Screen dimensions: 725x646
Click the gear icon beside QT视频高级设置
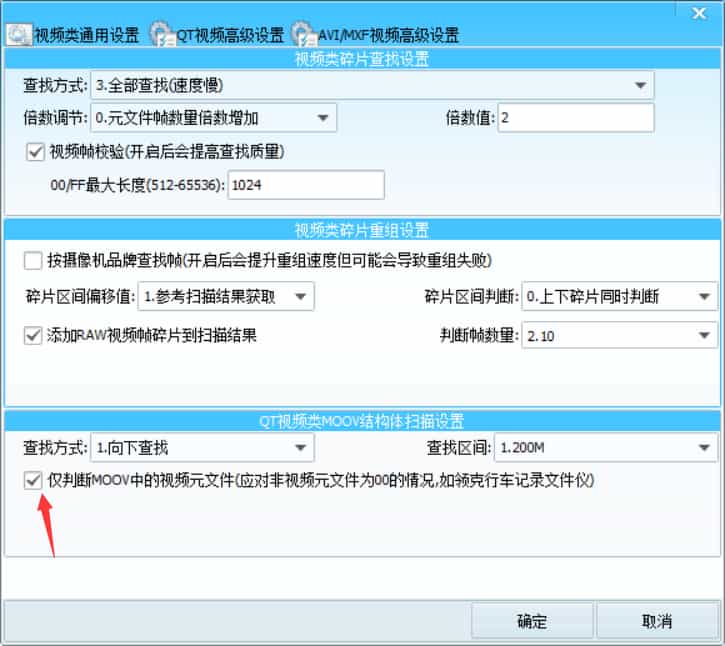point(162,34)
